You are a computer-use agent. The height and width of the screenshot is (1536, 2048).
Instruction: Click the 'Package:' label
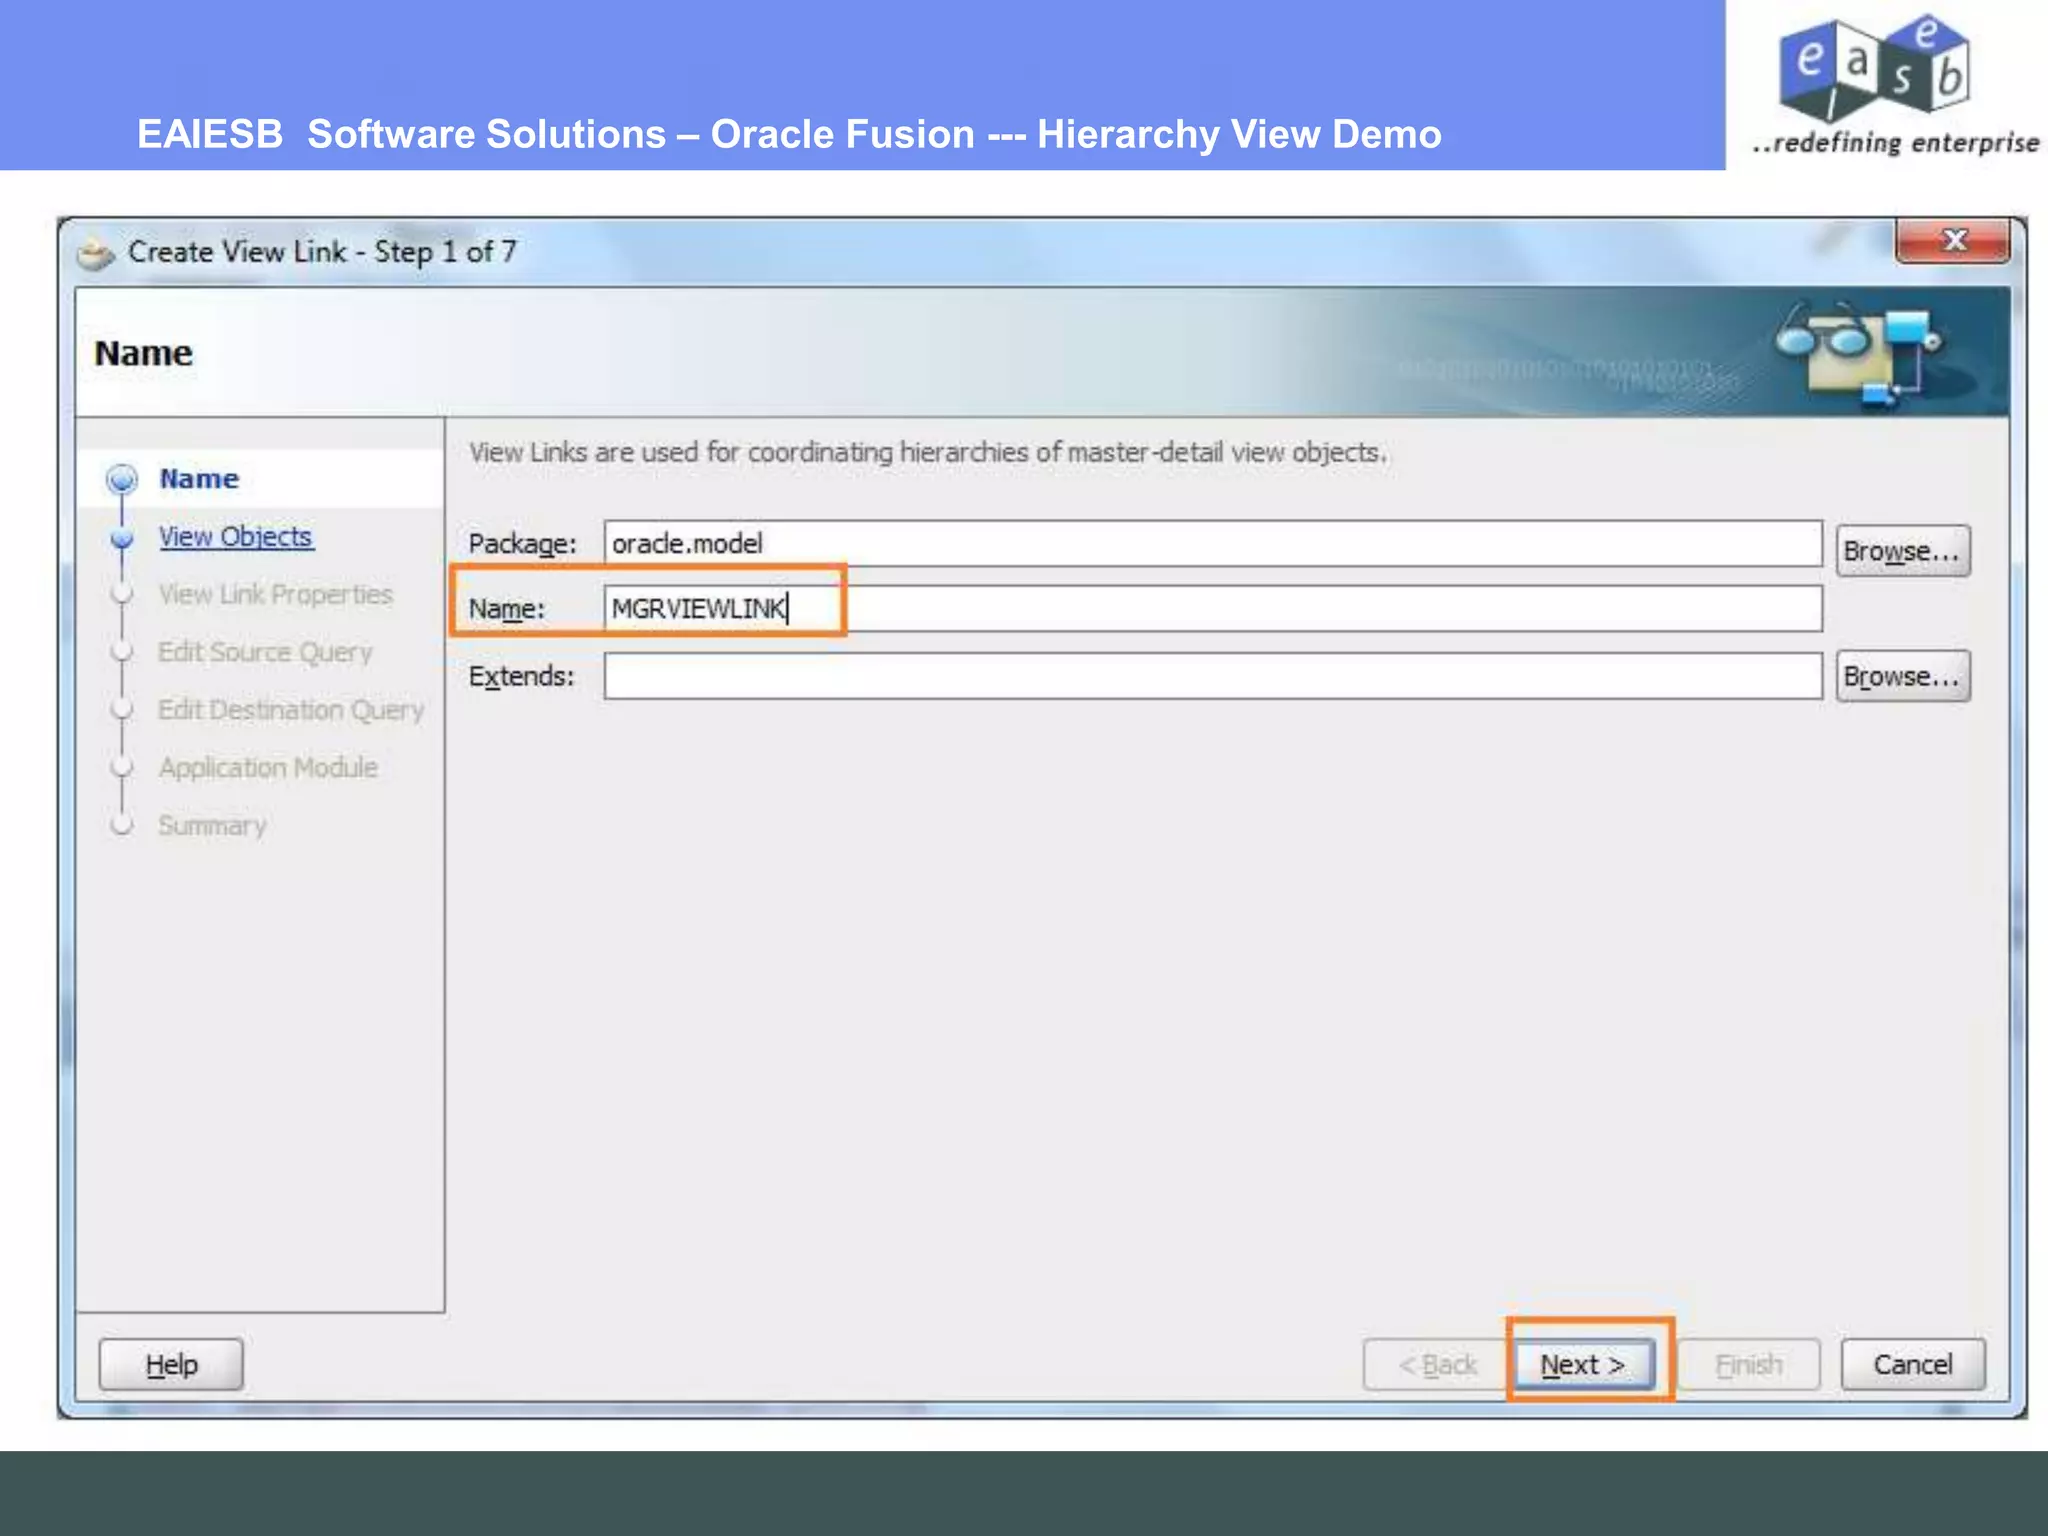pyautogui.click(x=522, y=544)
